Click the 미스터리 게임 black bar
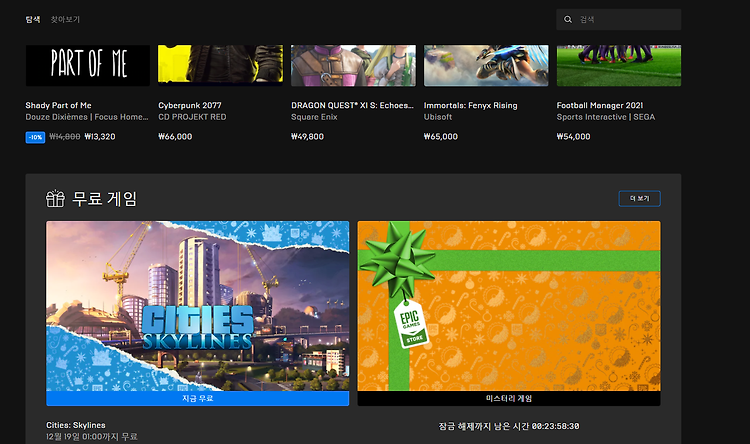This screenshot has width=750, height=444. pyautogui.click(x=509, y=398)
